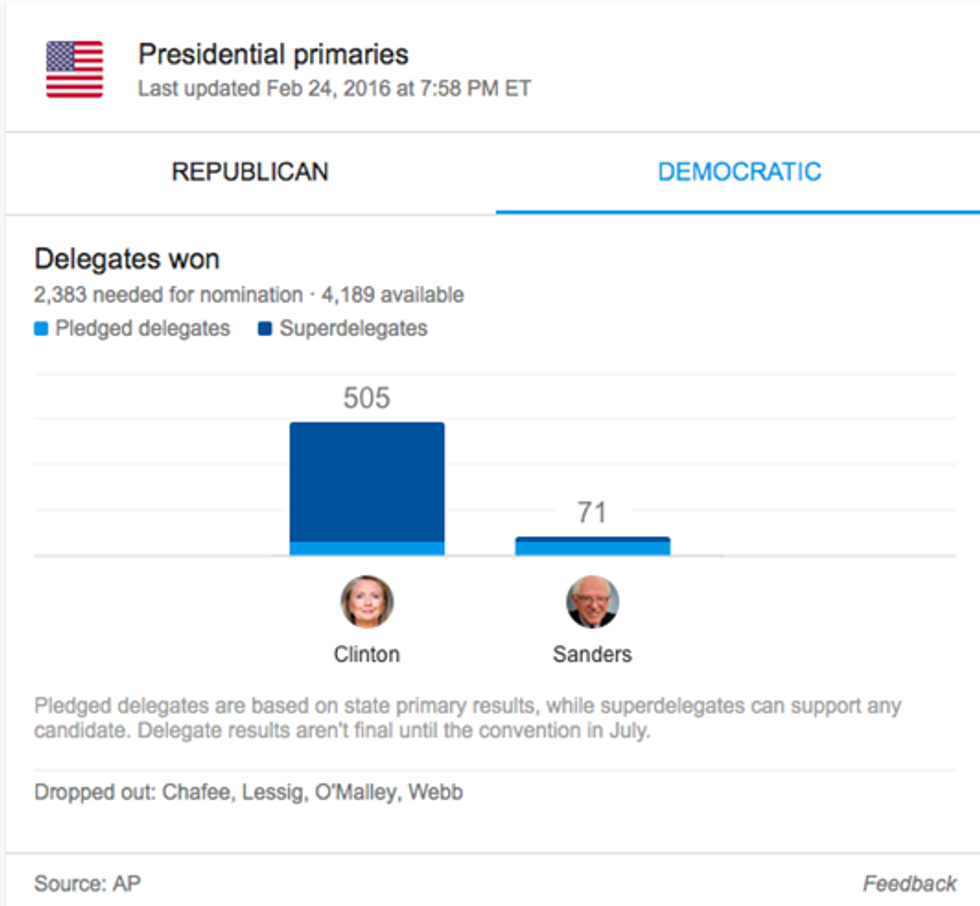
Task: Switch to the Republican tab
Action: coord(250,172)
